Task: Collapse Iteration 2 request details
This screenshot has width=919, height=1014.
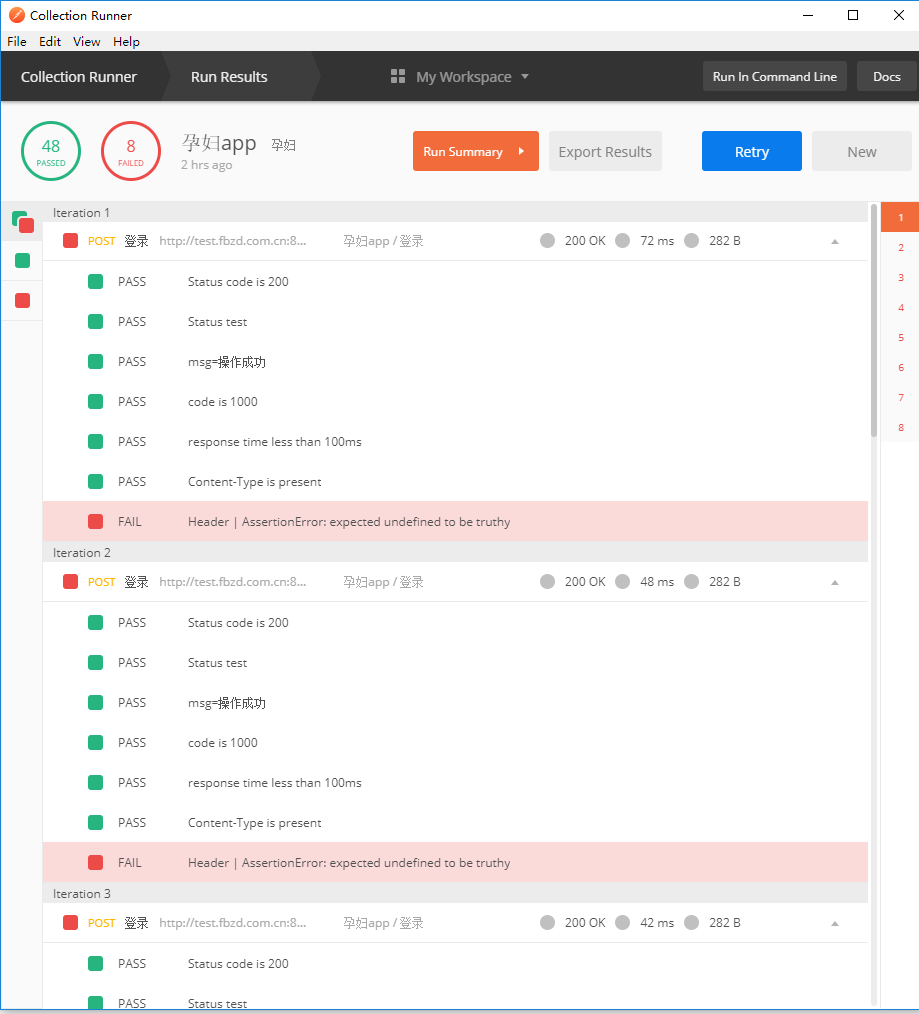Action: 835,582
